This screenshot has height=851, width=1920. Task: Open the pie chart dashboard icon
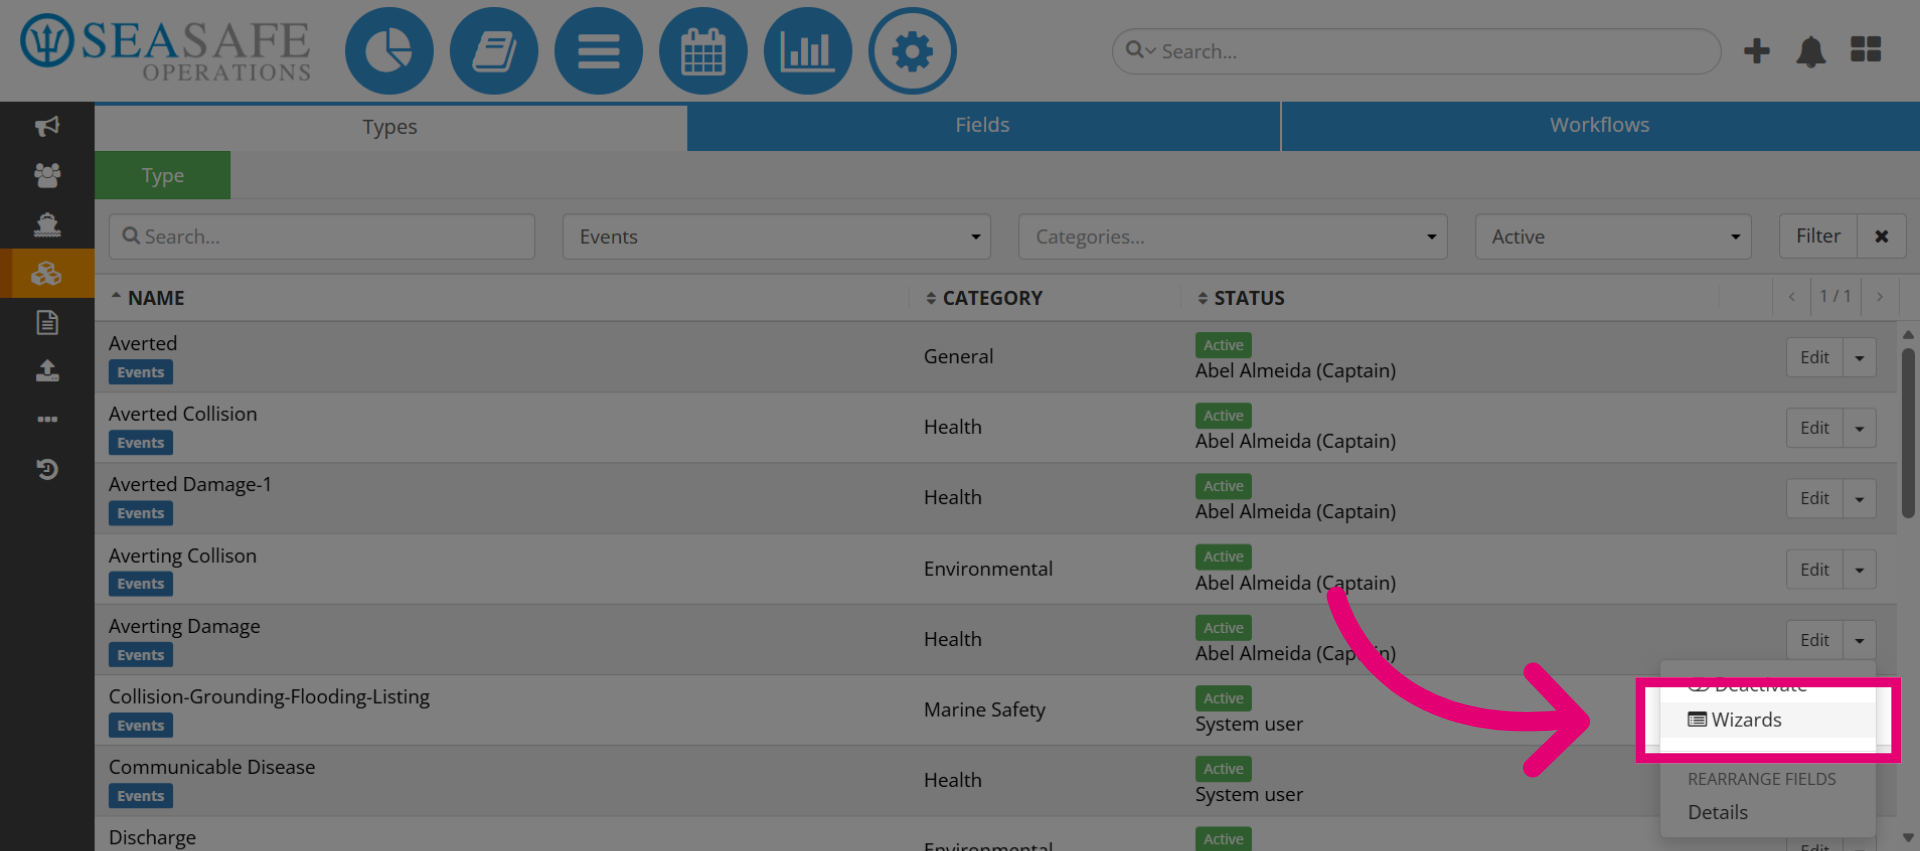[389, 51]
